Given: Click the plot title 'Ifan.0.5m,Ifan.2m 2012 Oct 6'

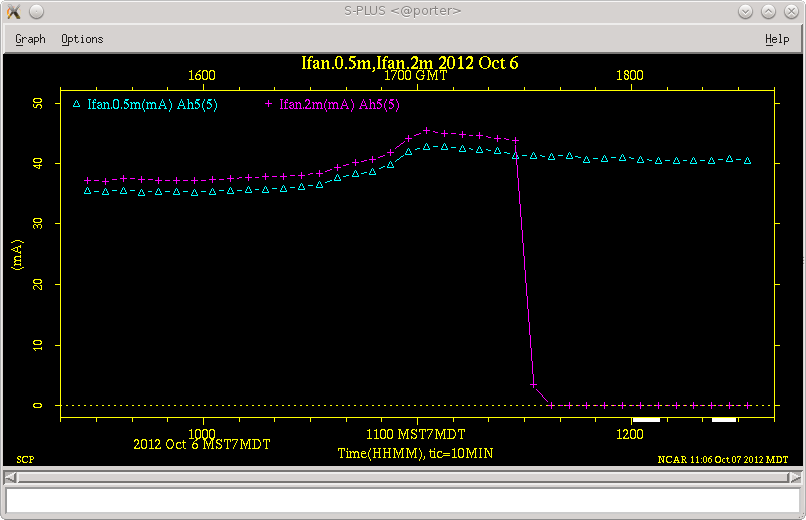Looking at the screenshot, I should 410,63.
